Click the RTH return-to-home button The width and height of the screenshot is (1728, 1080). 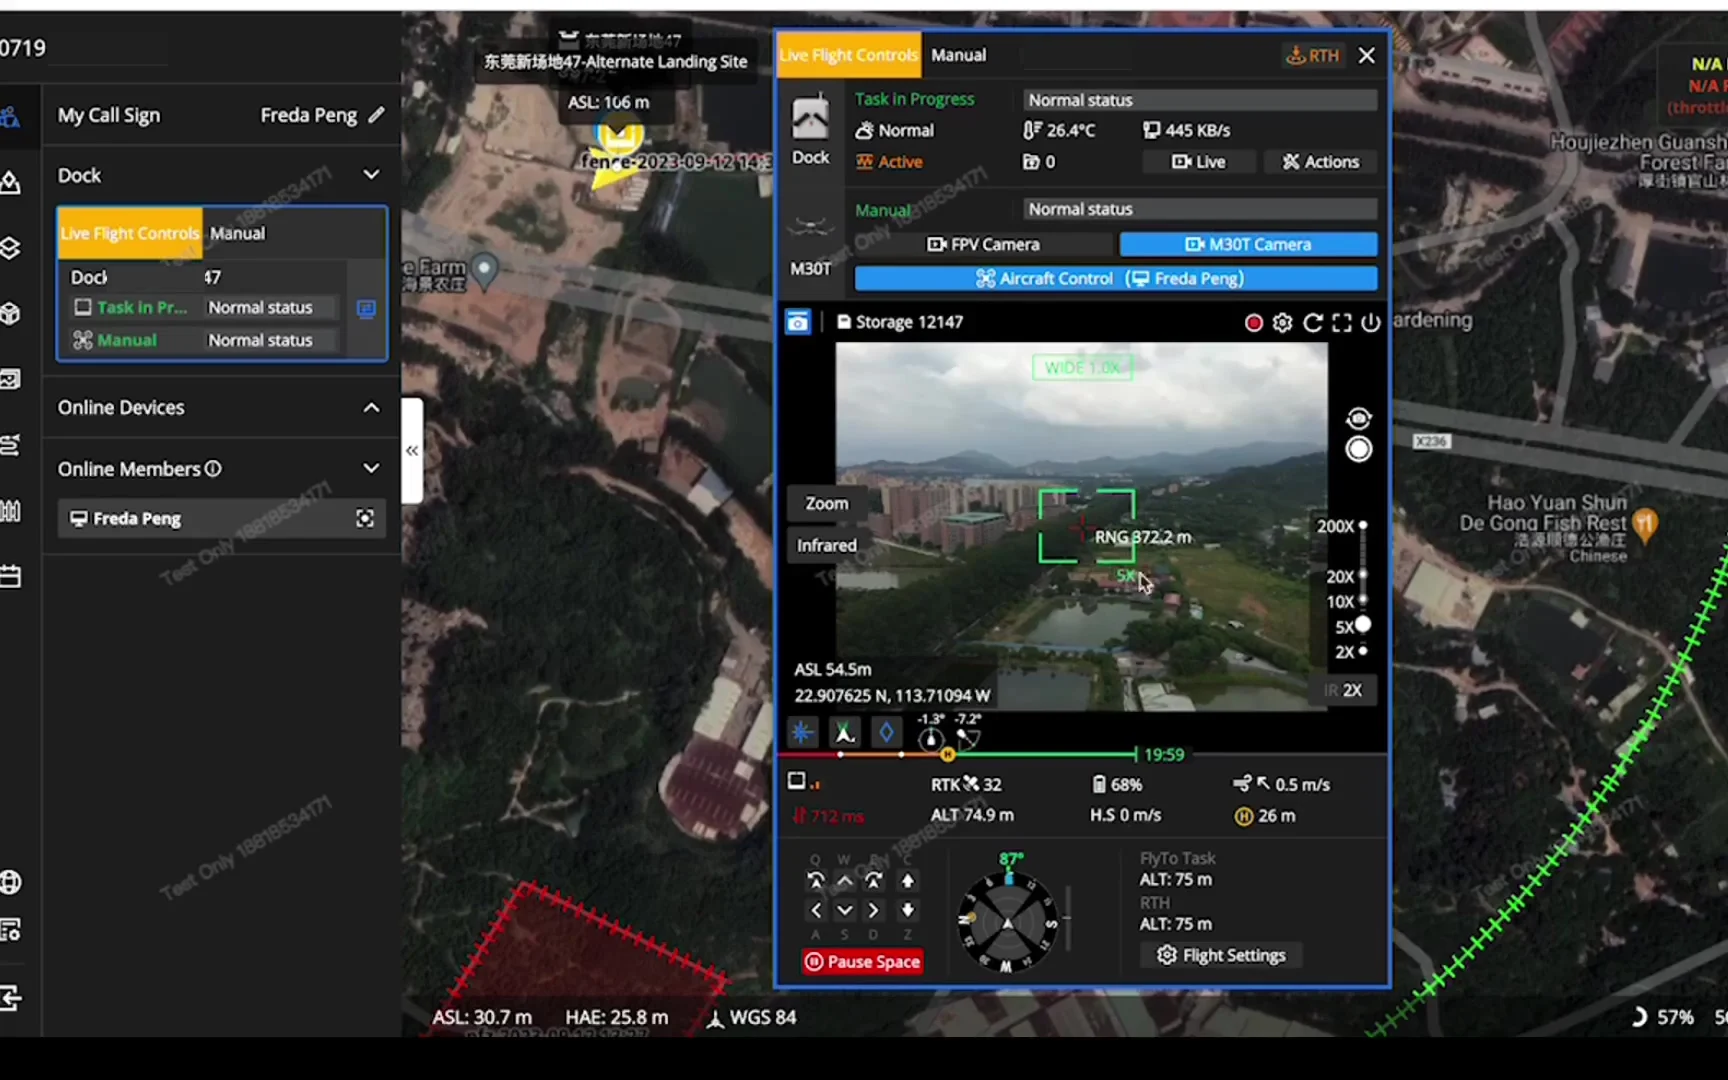[x=1312, y=56]
